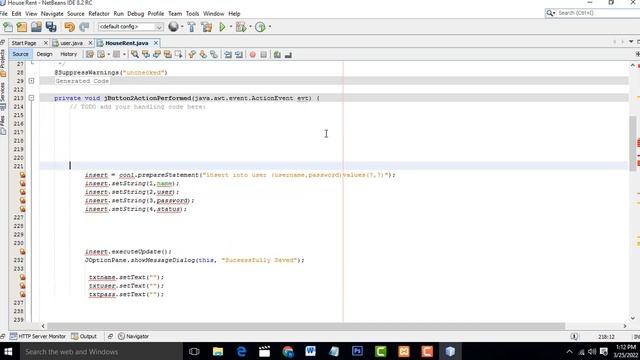Open the Output panel

(84, 336)
